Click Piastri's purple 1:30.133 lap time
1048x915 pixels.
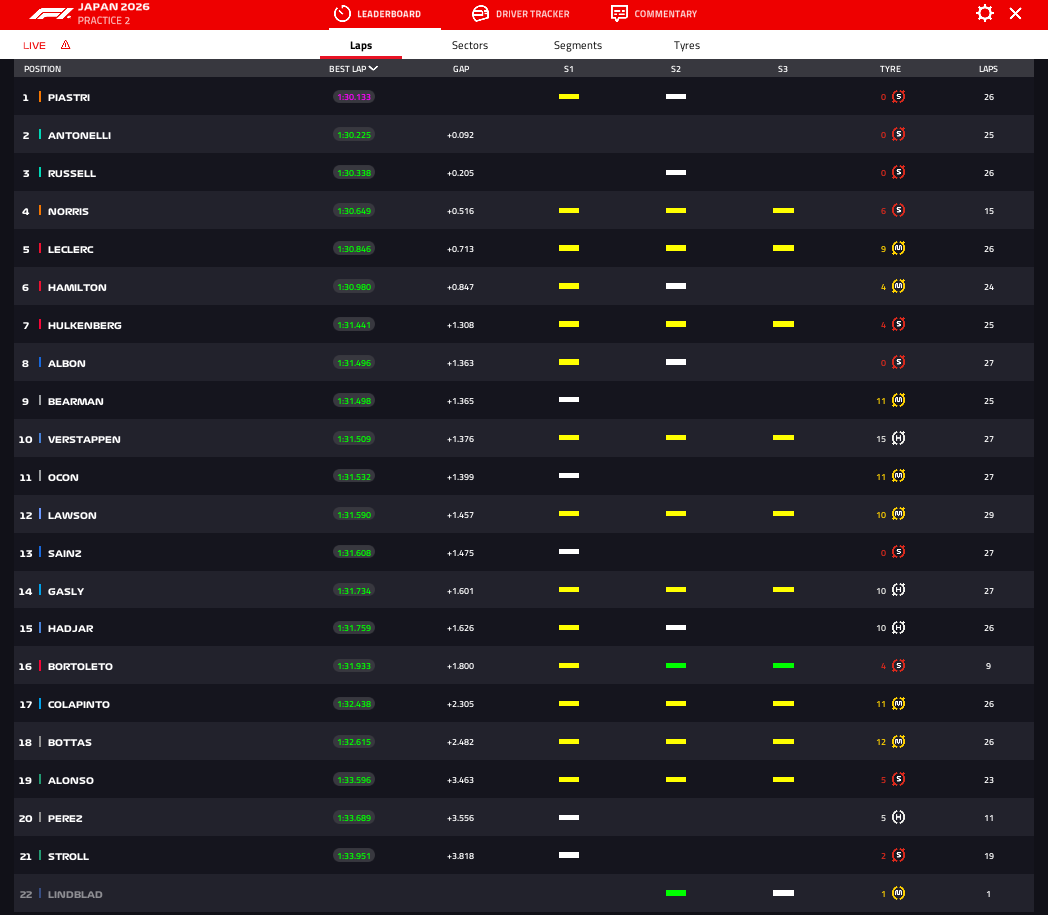354,97
